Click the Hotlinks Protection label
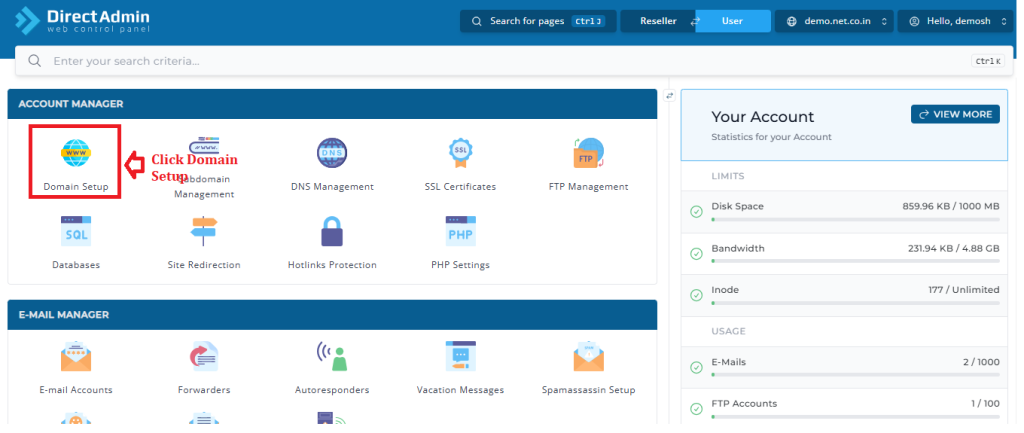 (332, 265)
